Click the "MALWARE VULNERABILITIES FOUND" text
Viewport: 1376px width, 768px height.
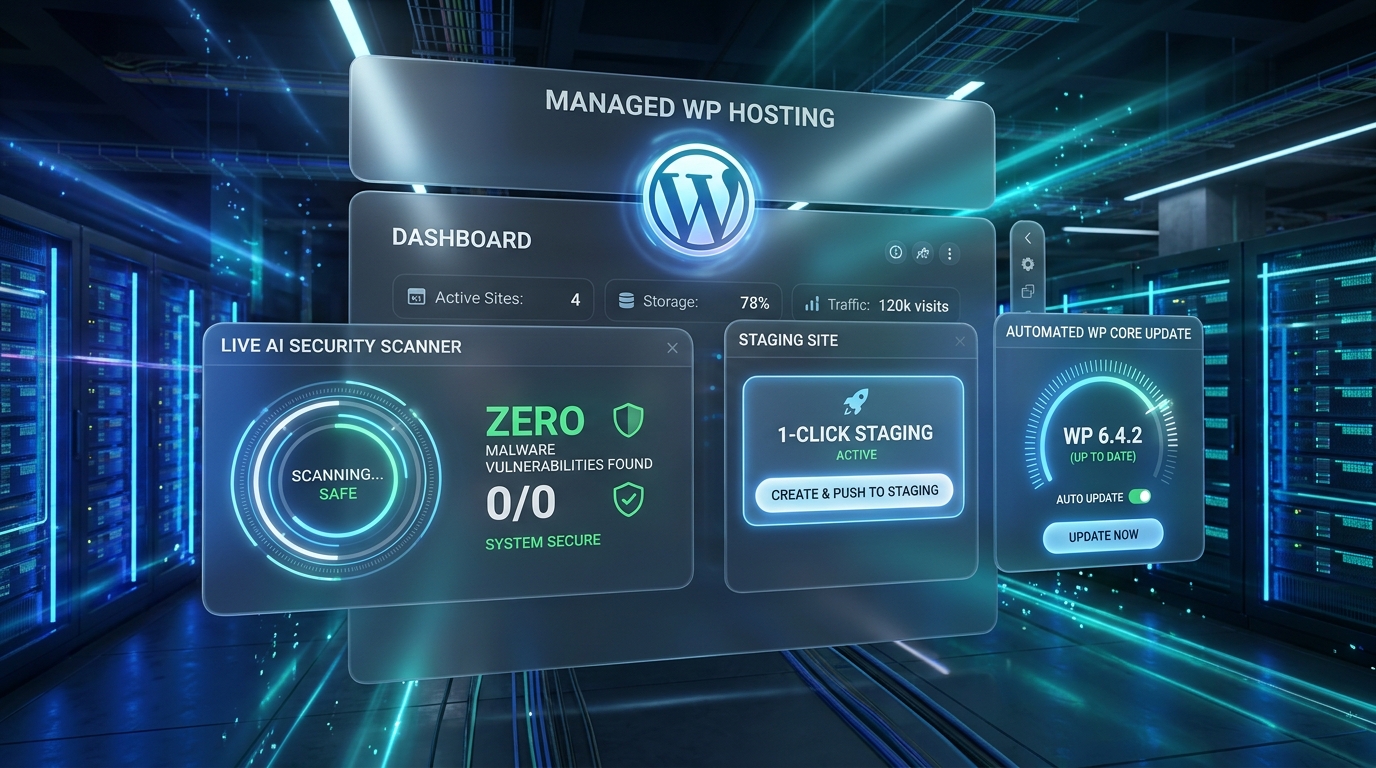pyautogui.click(x=569, y=457)
